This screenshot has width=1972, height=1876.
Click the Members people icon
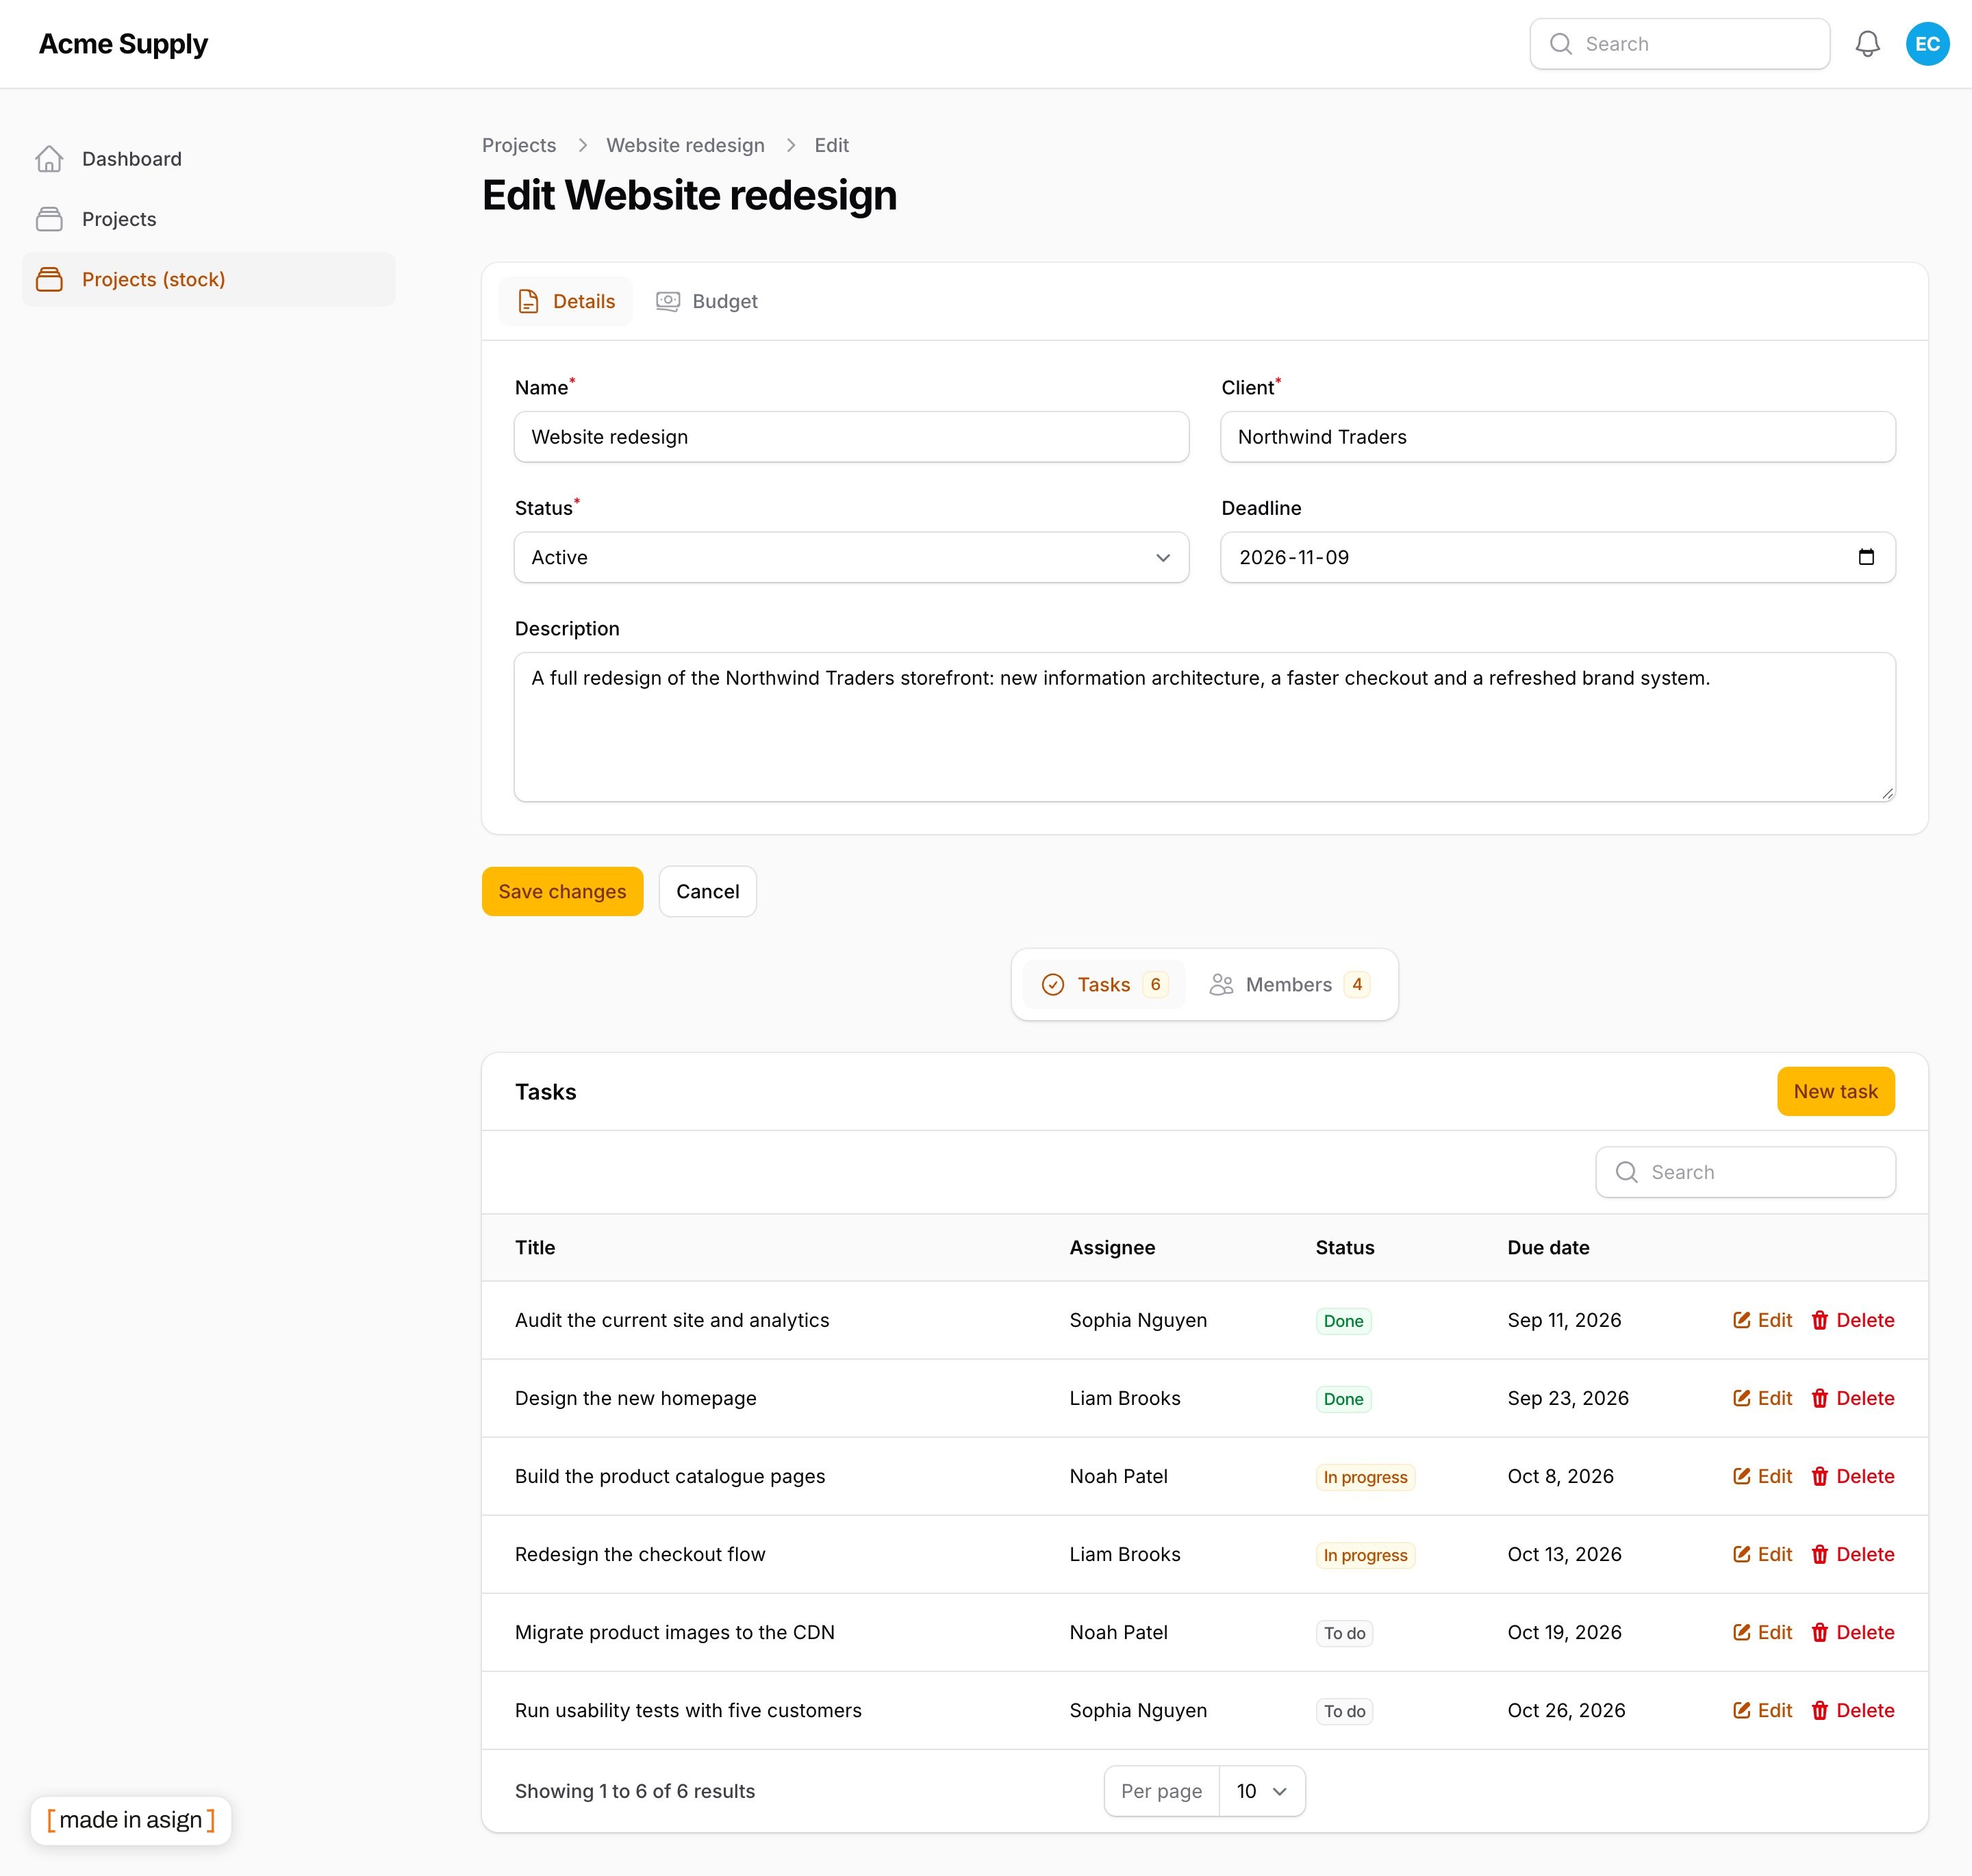[x=1221, y=985]
